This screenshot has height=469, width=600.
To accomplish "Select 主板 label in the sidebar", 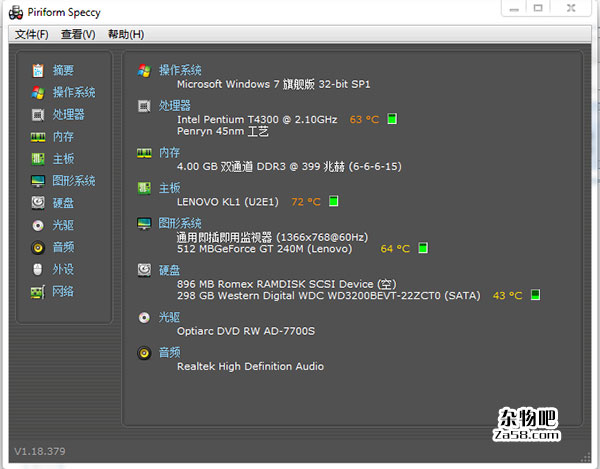I will click(63, 159).
